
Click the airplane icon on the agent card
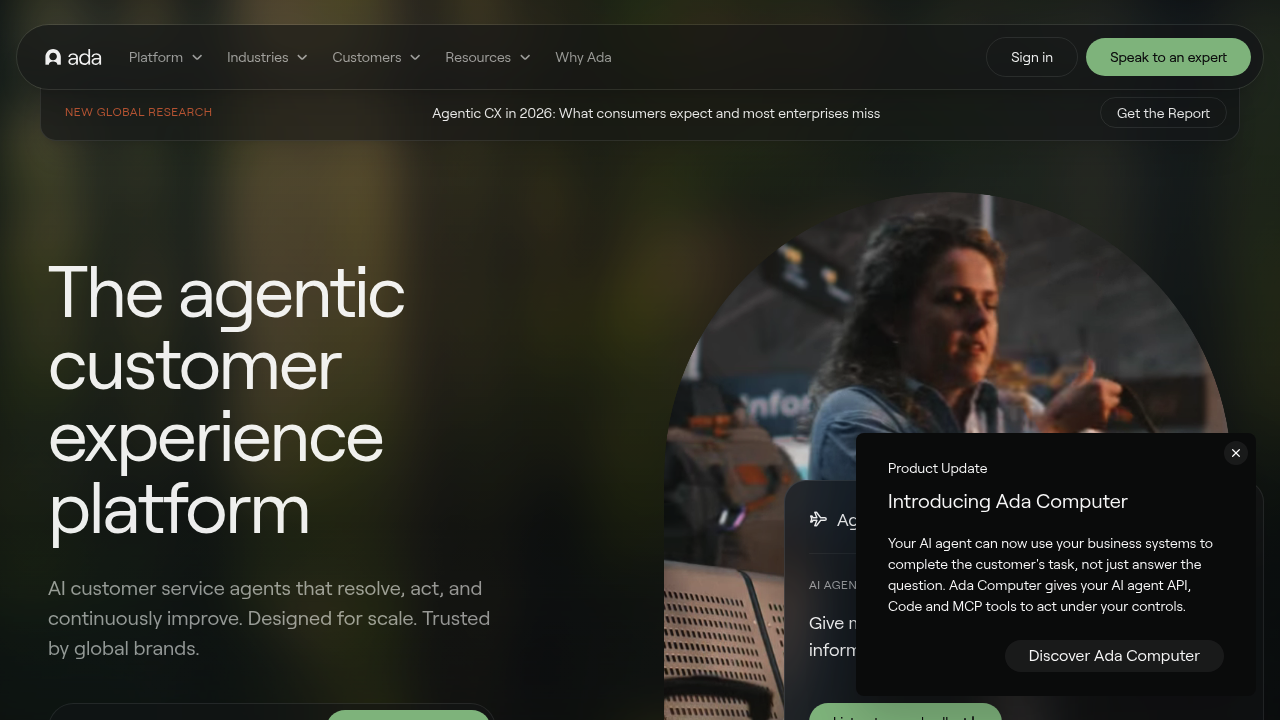[818, 519]
